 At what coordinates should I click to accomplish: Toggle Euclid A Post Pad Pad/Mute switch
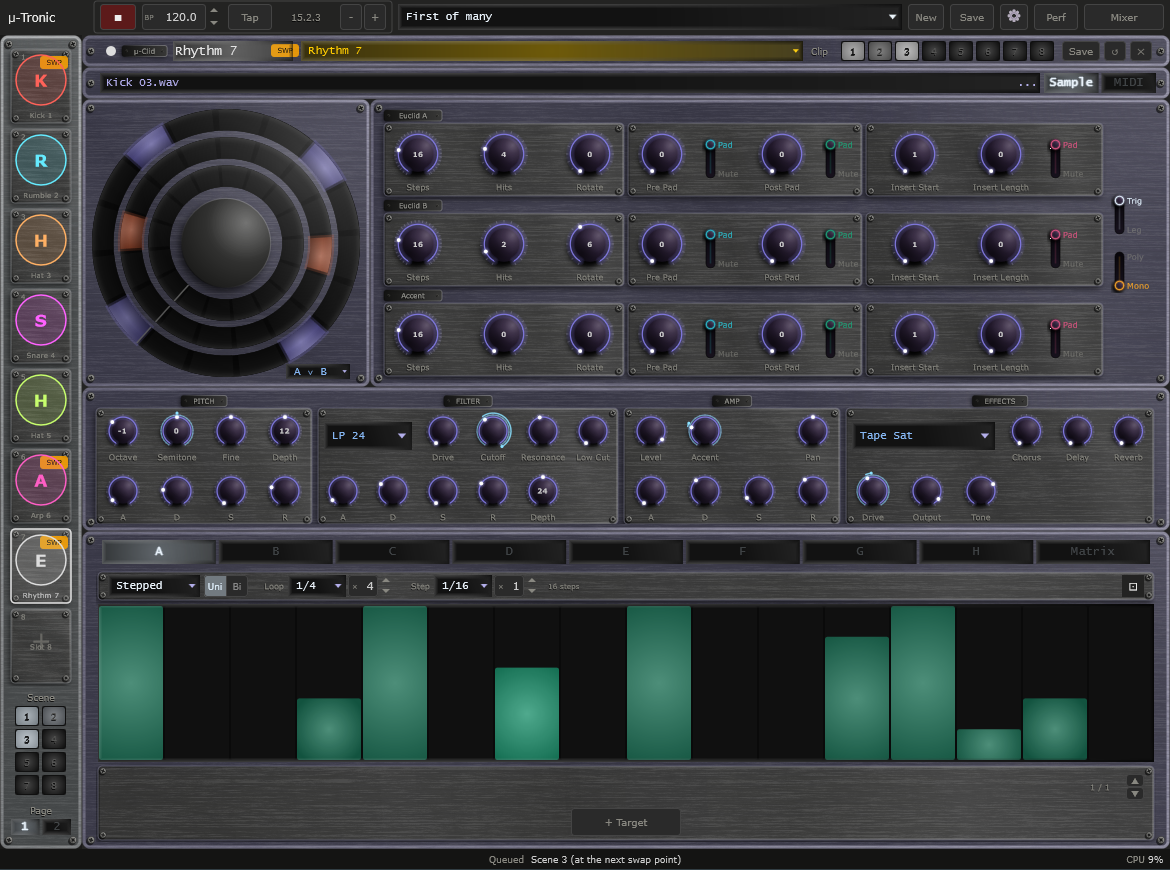point(830,159)
